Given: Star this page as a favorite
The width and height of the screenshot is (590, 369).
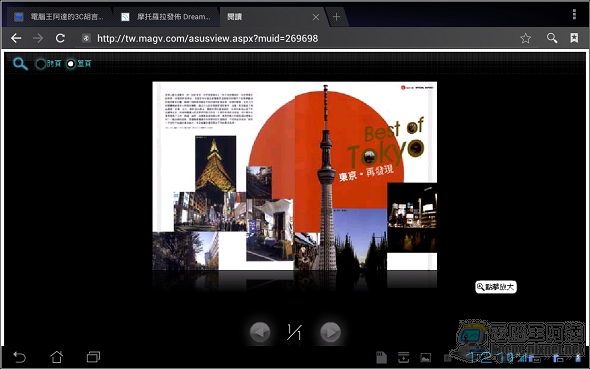Looking at the screenshot, I should [x=526, y=38].
